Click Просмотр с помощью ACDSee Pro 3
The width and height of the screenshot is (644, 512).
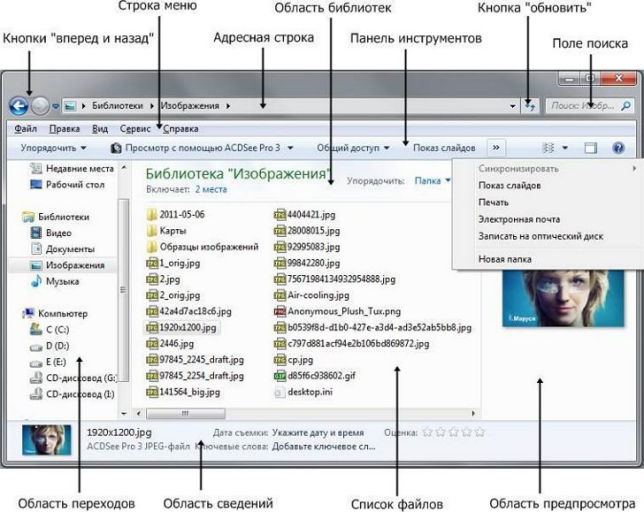click(x=196, y=148)
